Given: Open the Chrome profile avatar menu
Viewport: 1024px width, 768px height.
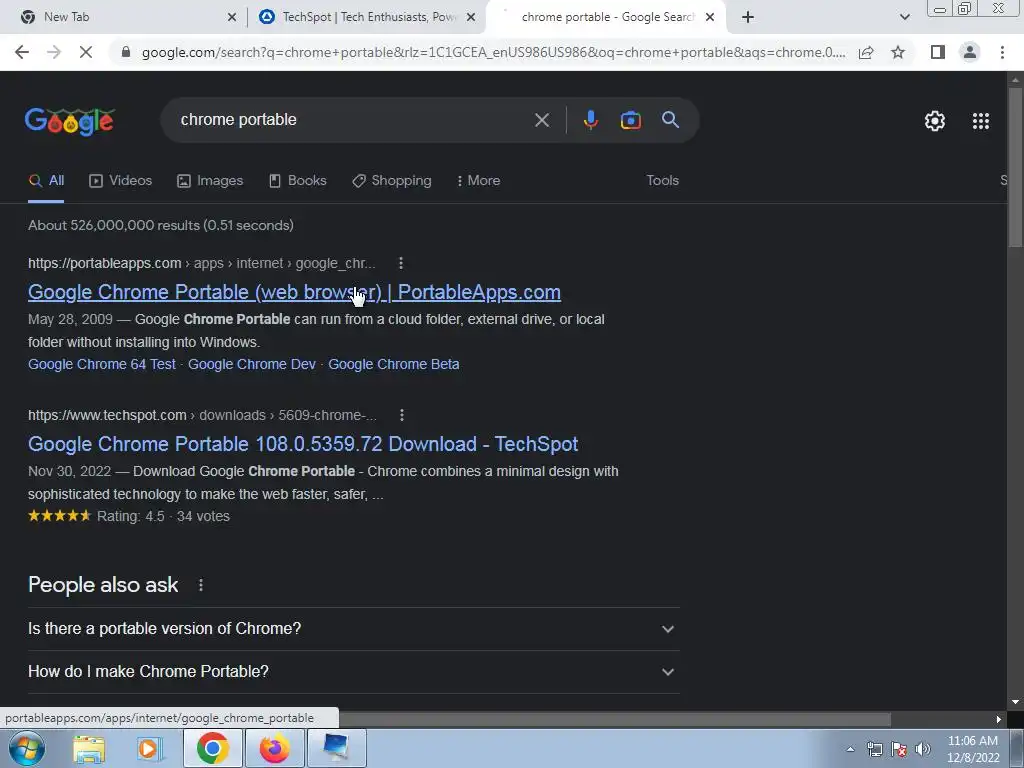Looking at the screenshot, I should [970, 52].
